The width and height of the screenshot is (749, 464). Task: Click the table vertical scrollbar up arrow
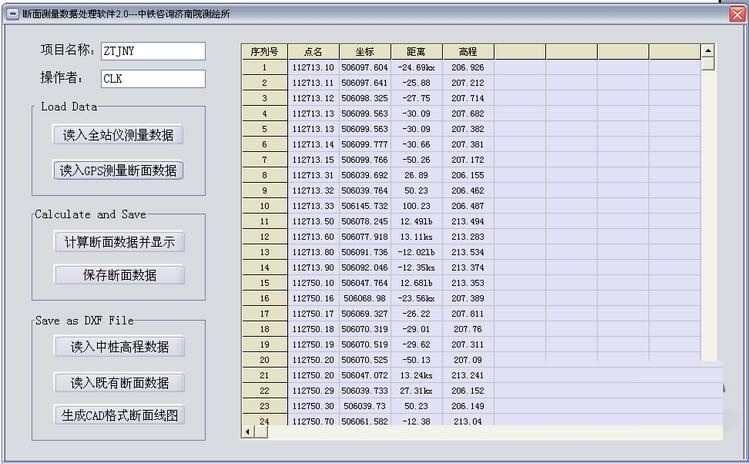708,50
